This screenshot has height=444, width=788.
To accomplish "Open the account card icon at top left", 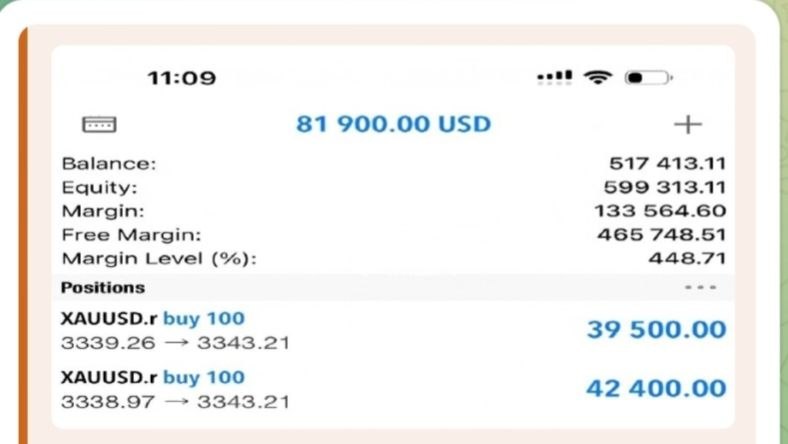I will click(100, 124).
